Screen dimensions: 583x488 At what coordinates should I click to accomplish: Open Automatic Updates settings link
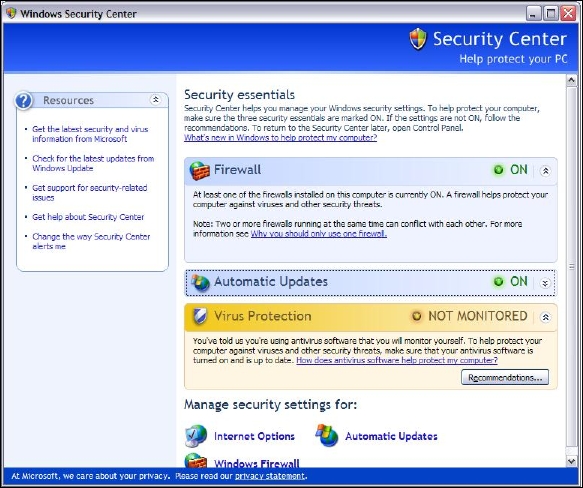(x=391, y=436)
